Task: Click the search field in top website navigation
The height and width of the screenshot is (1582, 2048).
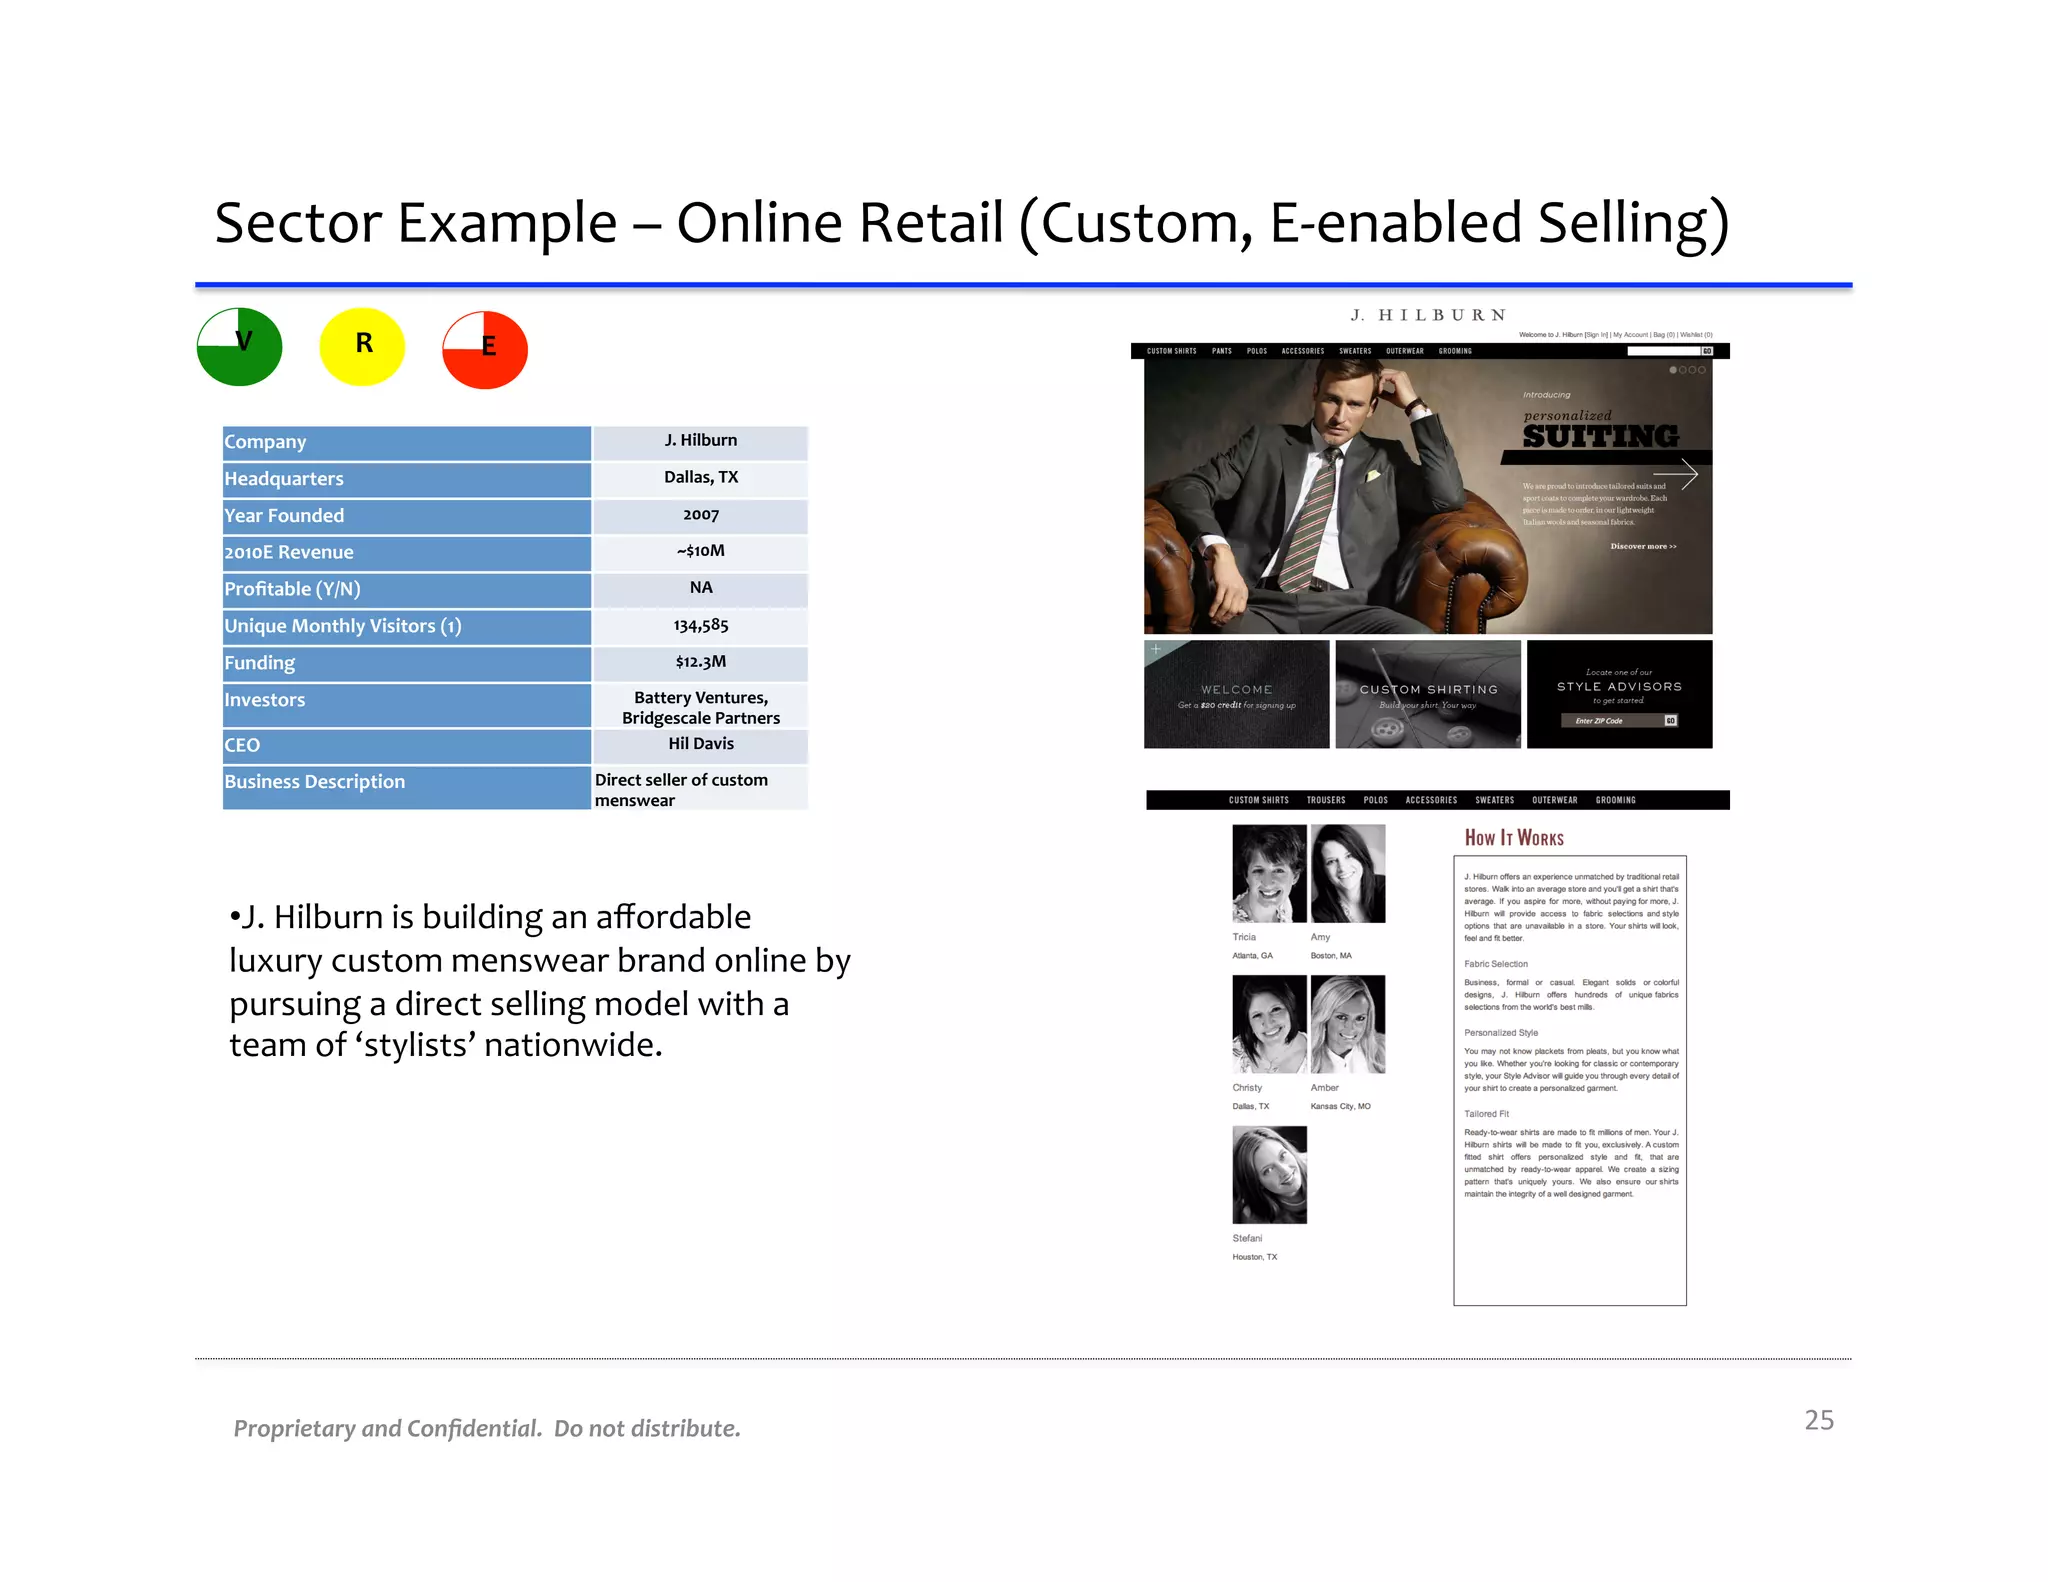Action: pyautogui.click(x=1663, y=351)
